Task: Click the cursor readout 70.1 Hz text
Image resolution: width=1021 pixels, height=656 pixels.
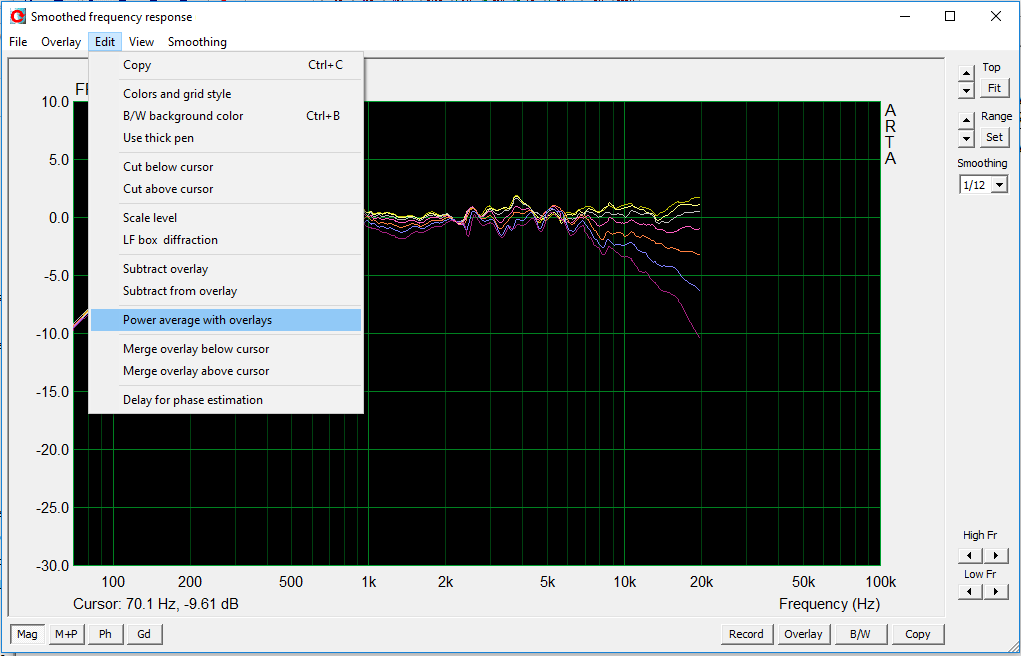Action: click(156, 604)
